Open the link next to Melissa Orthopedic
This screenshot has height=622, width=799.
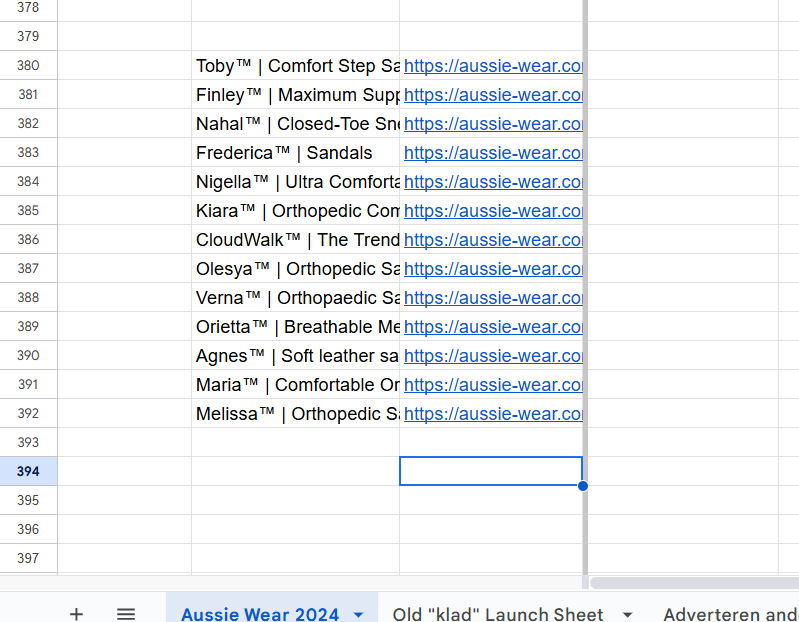492,414
